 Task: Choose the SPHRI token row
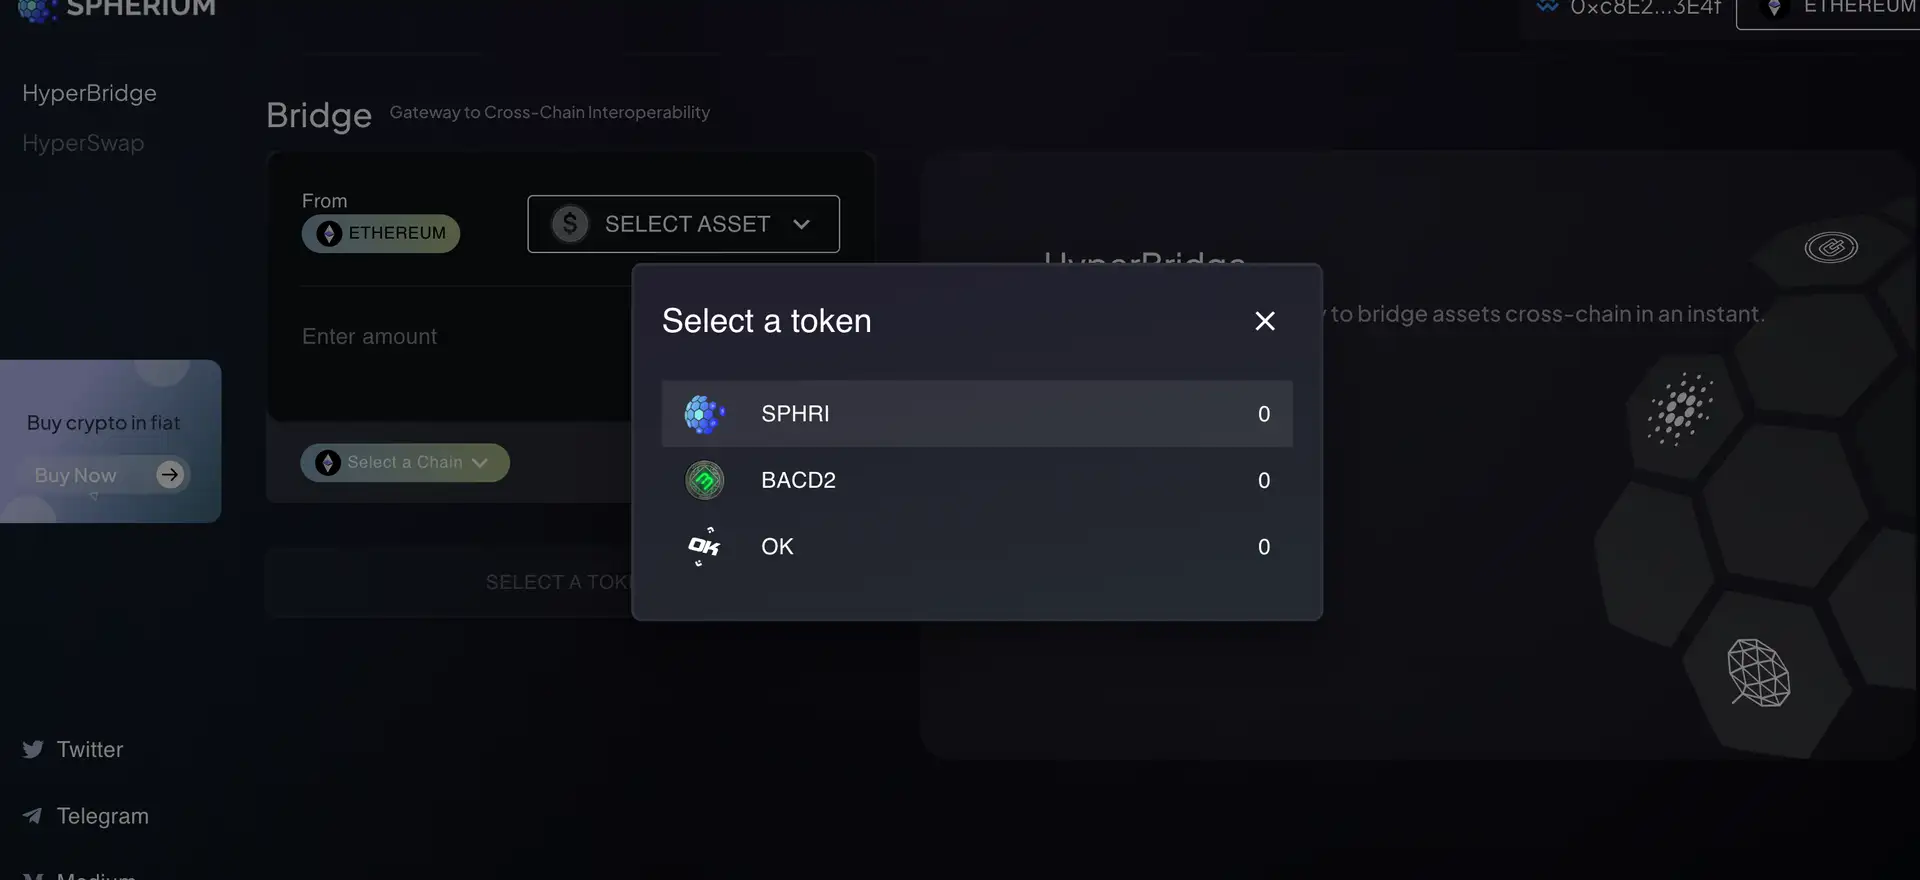[976, 414]
